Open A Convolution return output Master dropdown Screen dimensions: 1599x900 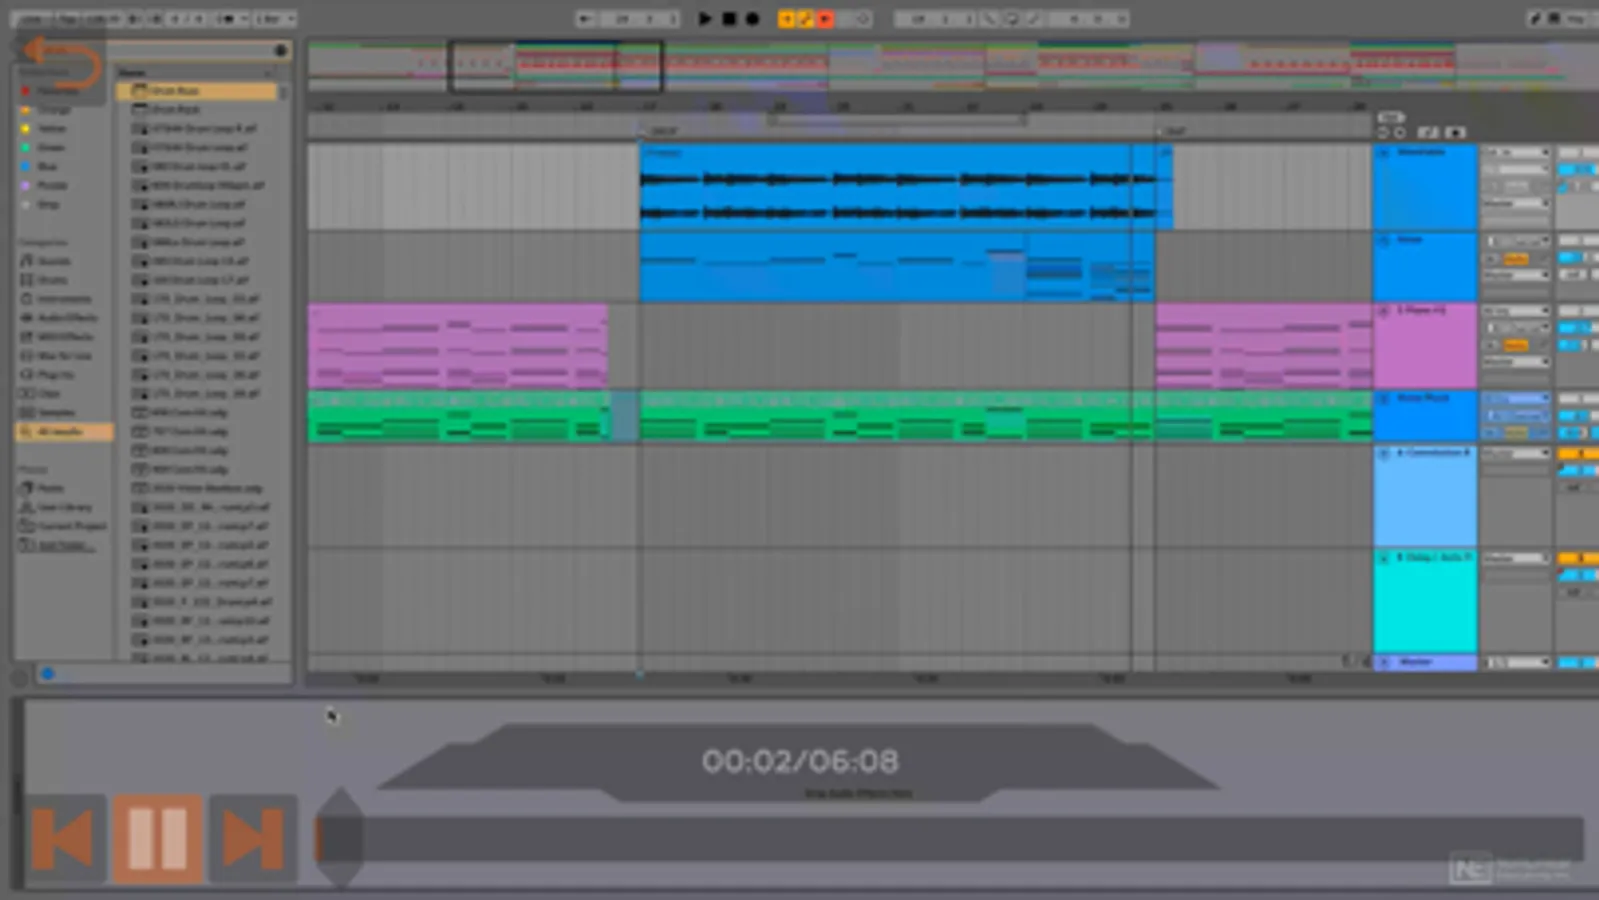(1516, 453)
